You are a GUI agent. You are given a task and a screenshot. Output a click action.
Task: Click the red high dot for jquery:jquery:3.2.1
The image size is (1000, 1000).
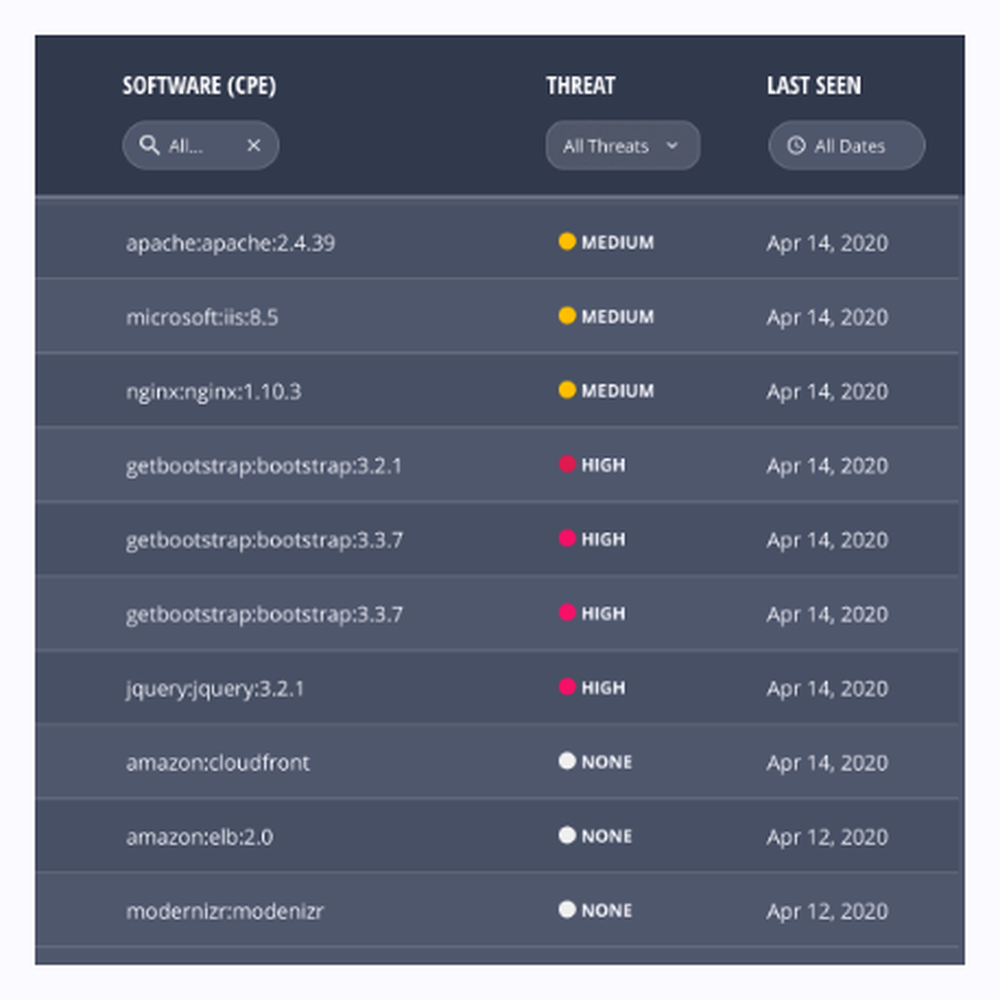pos(567,687)
